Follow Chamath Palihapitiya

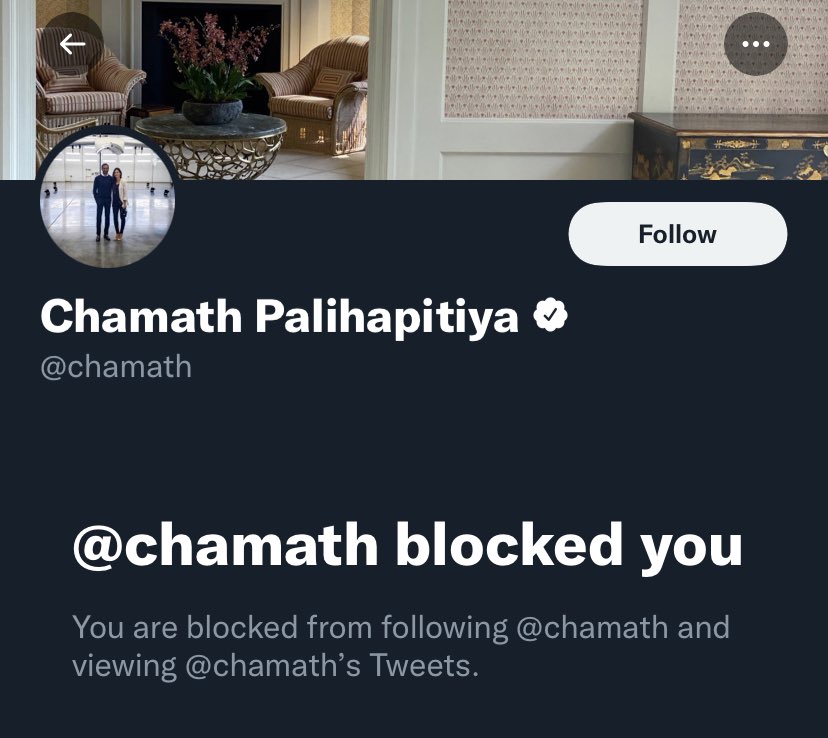[678, 234]
